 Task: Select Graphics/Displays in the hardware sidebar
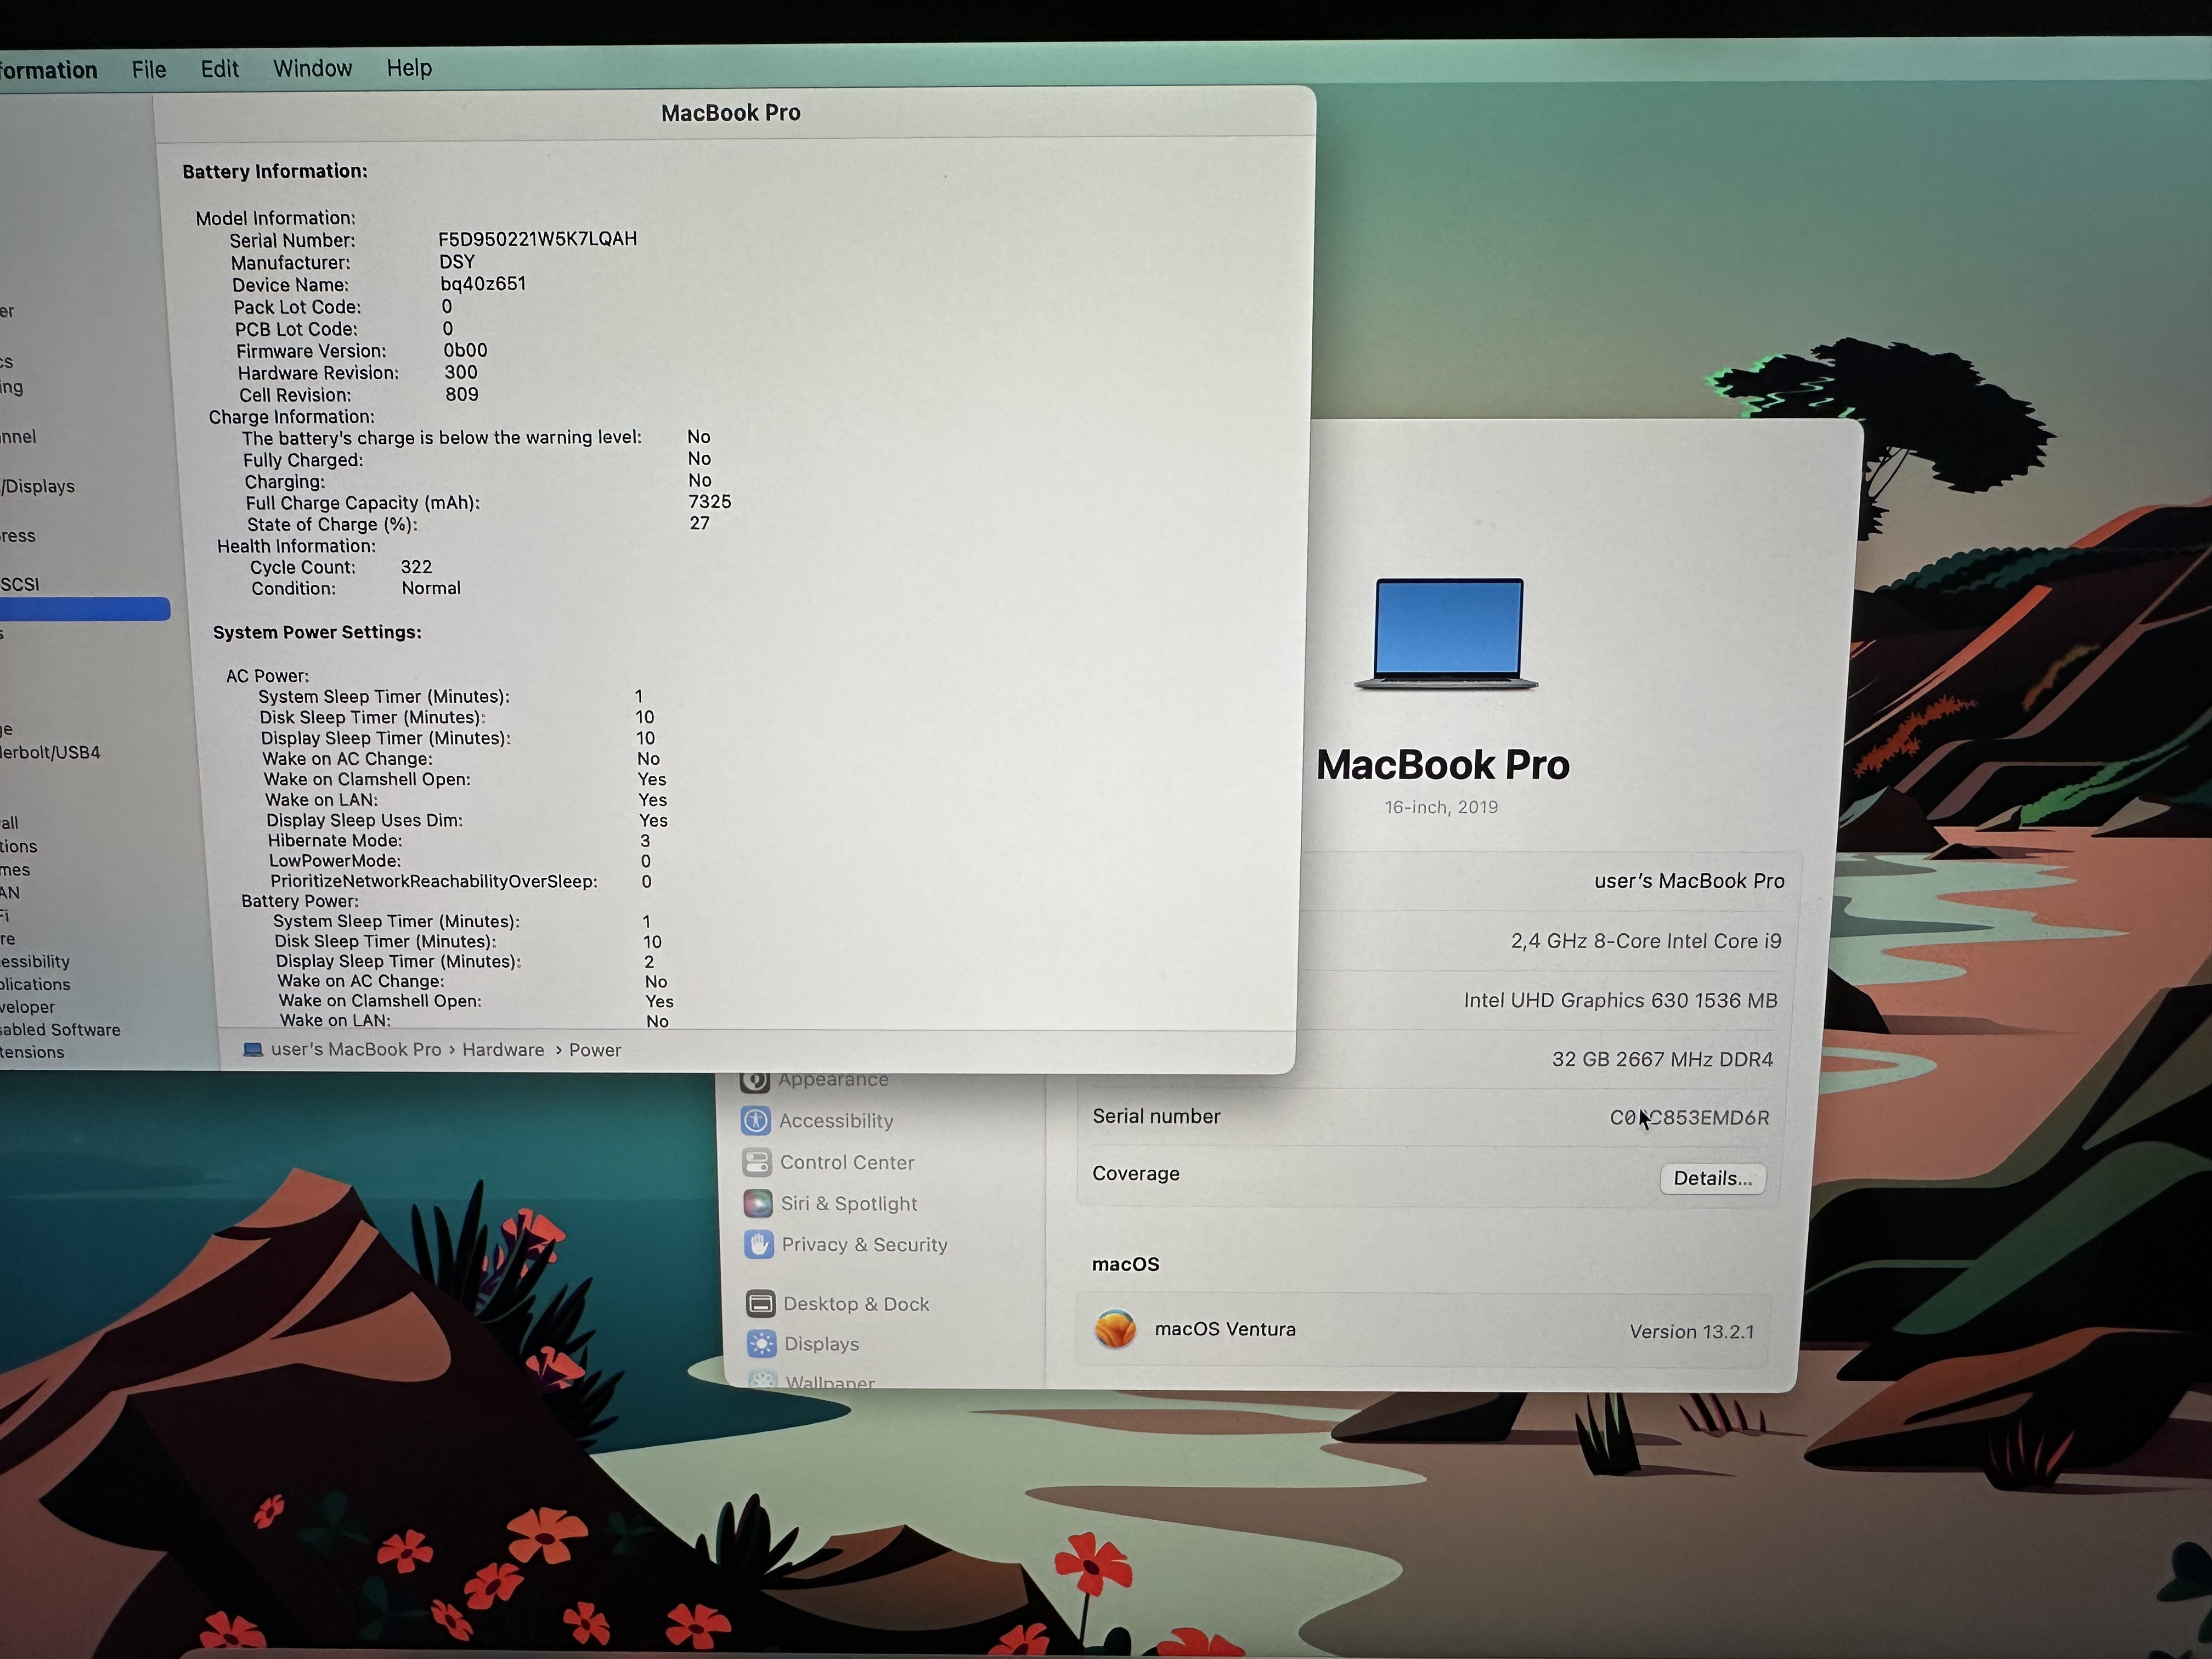point(38,486)
